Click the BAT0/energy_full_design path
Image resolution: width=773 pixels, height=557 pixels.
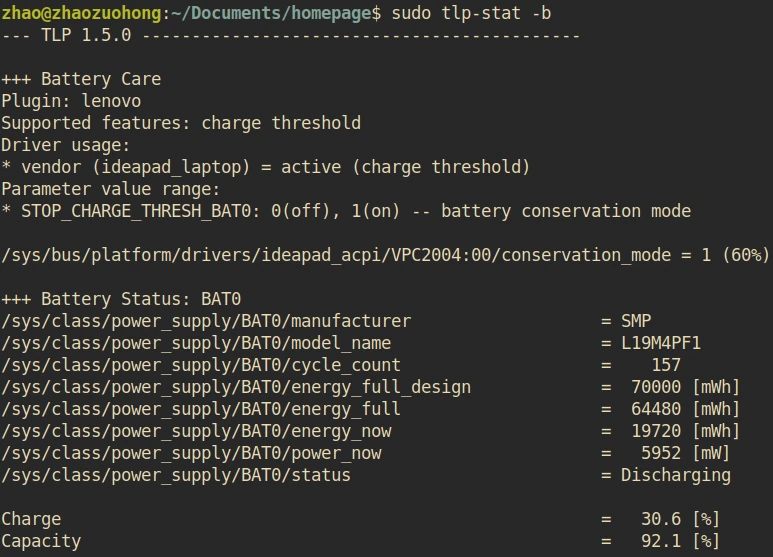coord(236,387)
